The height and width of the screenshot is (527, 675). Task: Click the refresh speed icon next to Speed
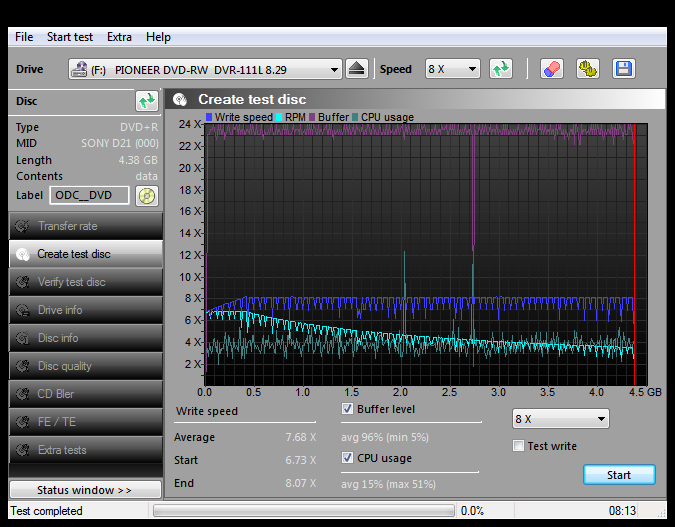click(501, 69)
